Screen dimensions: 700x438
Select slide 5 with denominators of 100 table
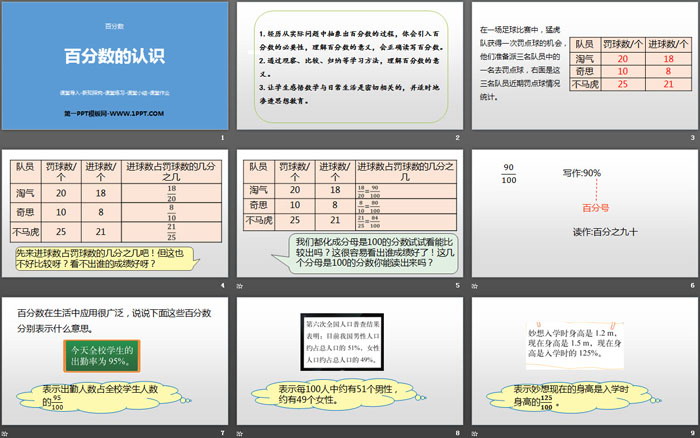[350, 213]
